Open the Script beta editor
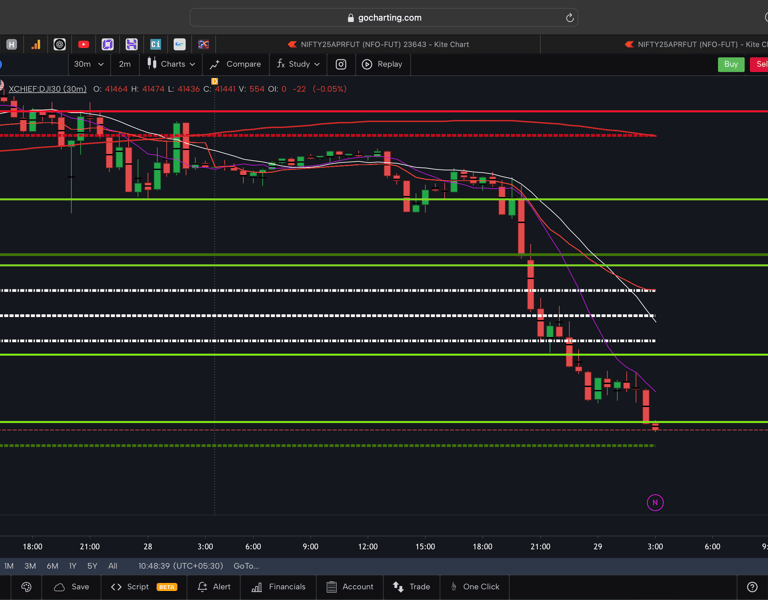Image resolution: width=768 pixels, height=600 pixels. (144, 587)
